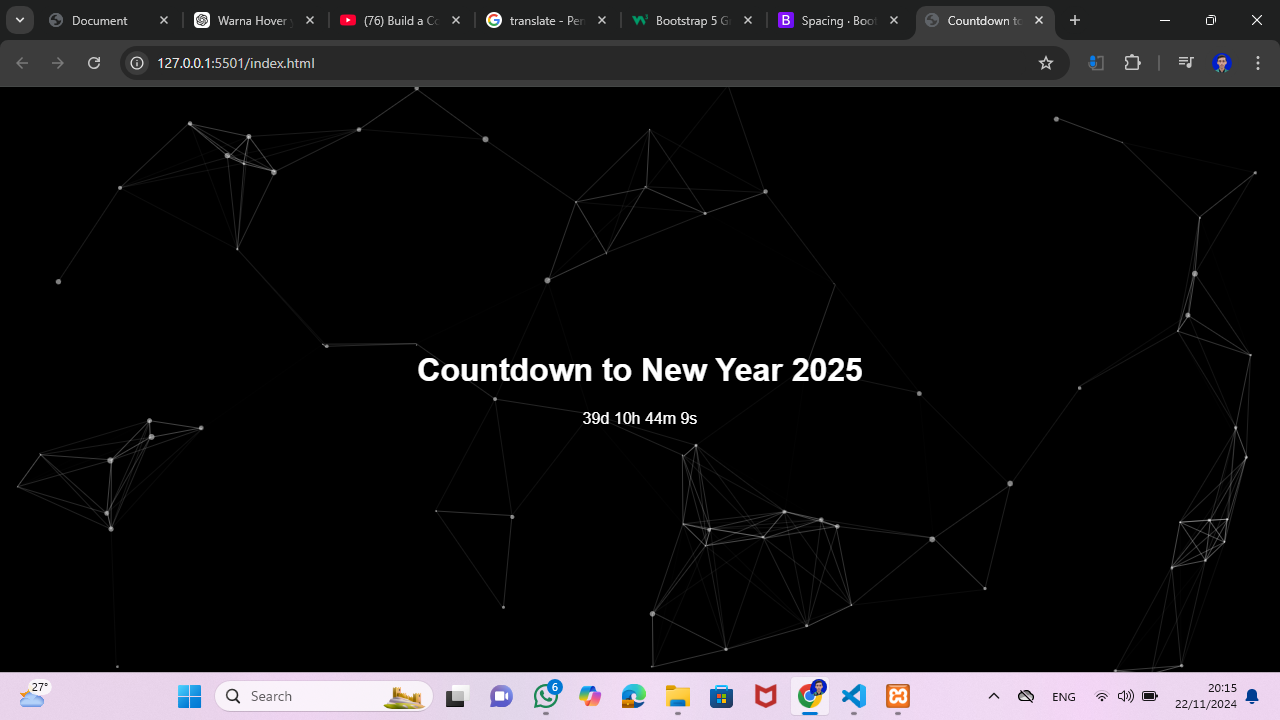Viewport: 1280px width, 720px height.
Task: View site information icon in the address bar
Action: click(x=138, y=63)
